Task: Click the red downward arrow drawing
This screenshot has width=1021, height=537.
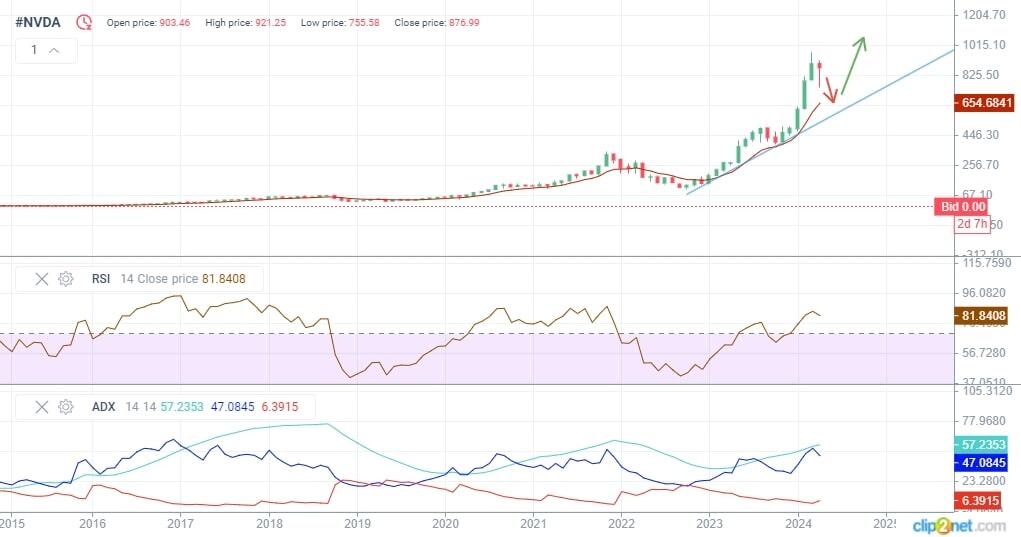Action: pyautogui.click(x=828, y=89)
